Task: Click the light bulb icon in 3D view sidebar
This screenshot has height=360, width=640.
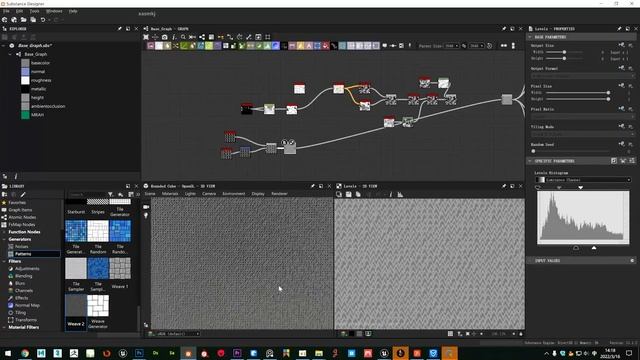Action: (146, 216)
